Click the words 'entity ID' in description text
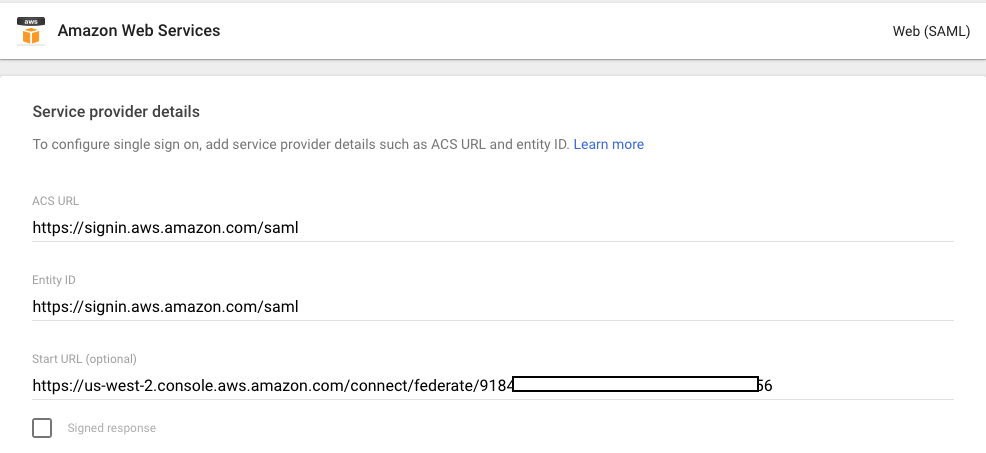The height and width of the screenshot is (453, 986). [541, 144]
